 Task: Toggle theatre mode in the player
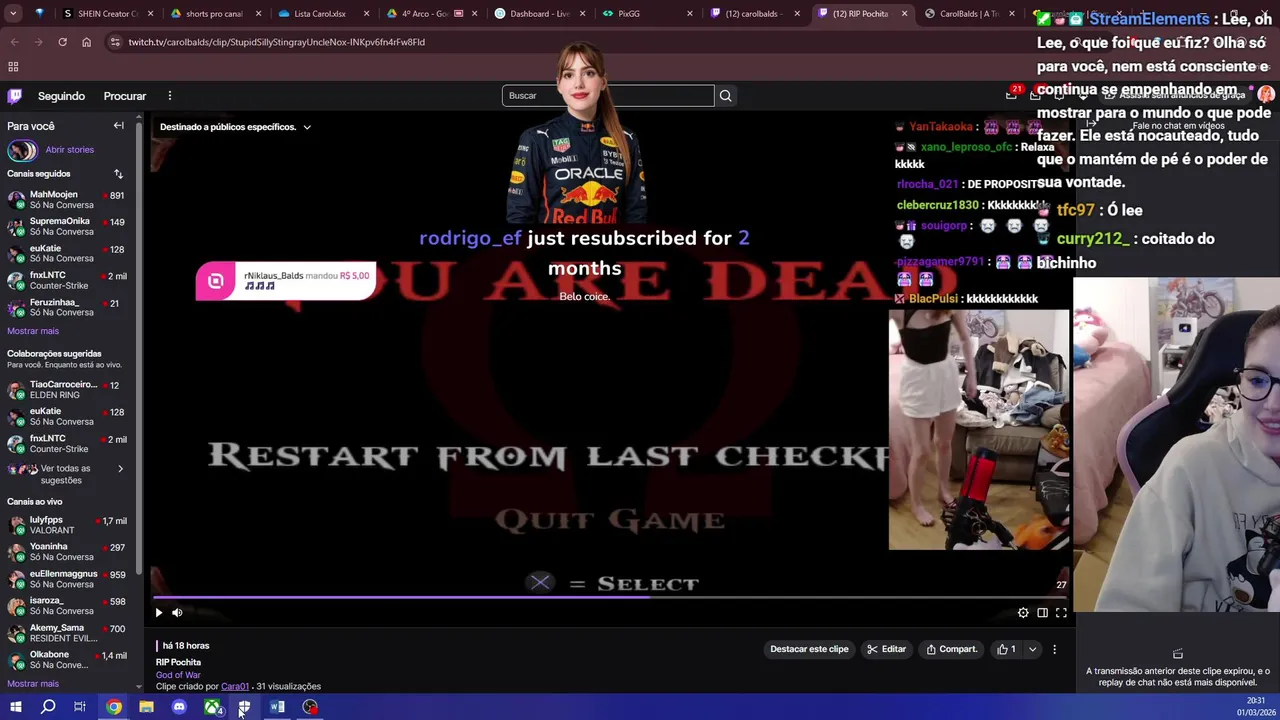coord(1042,613)
